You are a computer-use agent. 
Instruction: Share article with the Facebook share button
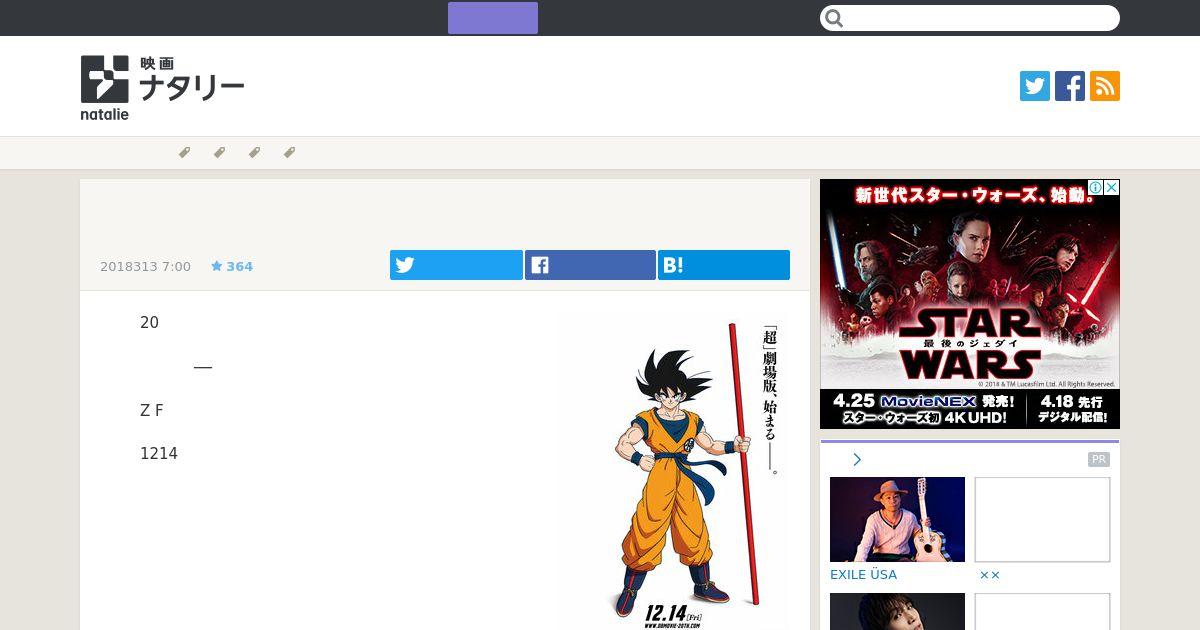tap(590, 265)
